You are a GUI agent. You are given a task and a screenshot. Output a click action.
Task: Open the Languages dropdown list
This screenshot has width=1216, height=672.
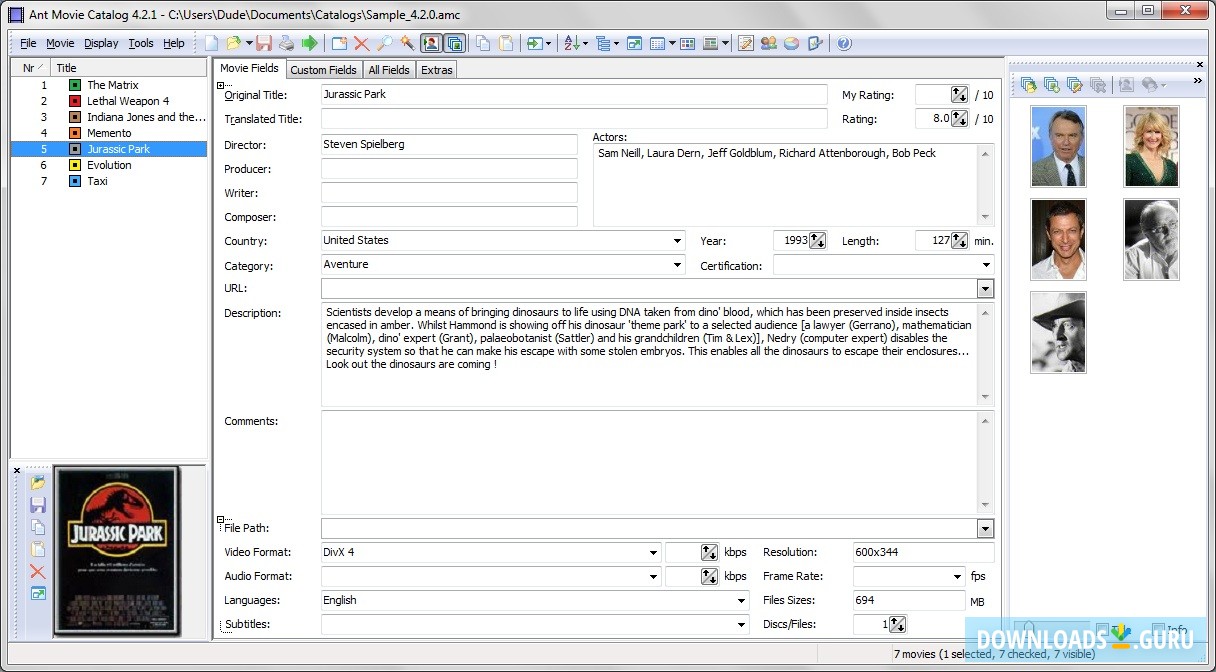tap(741, 601)
